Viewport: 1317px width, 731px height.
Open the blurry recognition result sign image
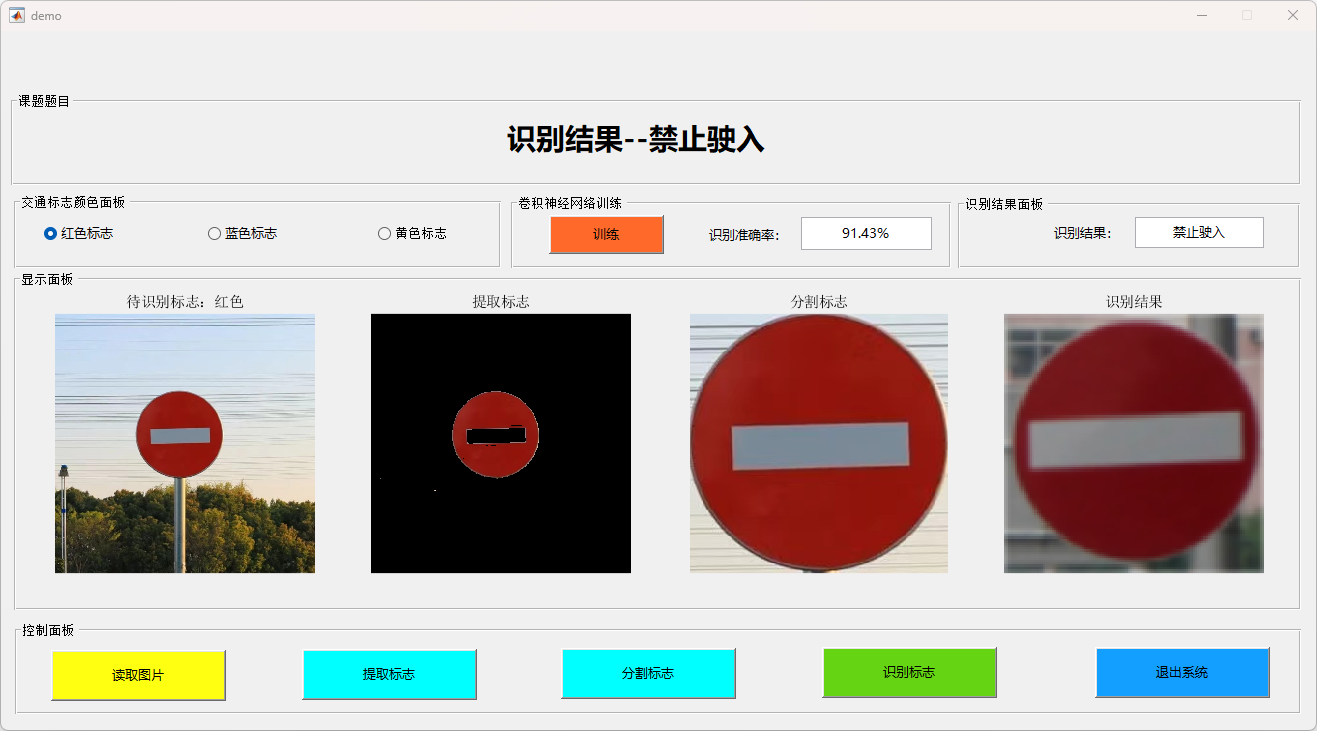pyautogui.click(x=1134, y=443)
